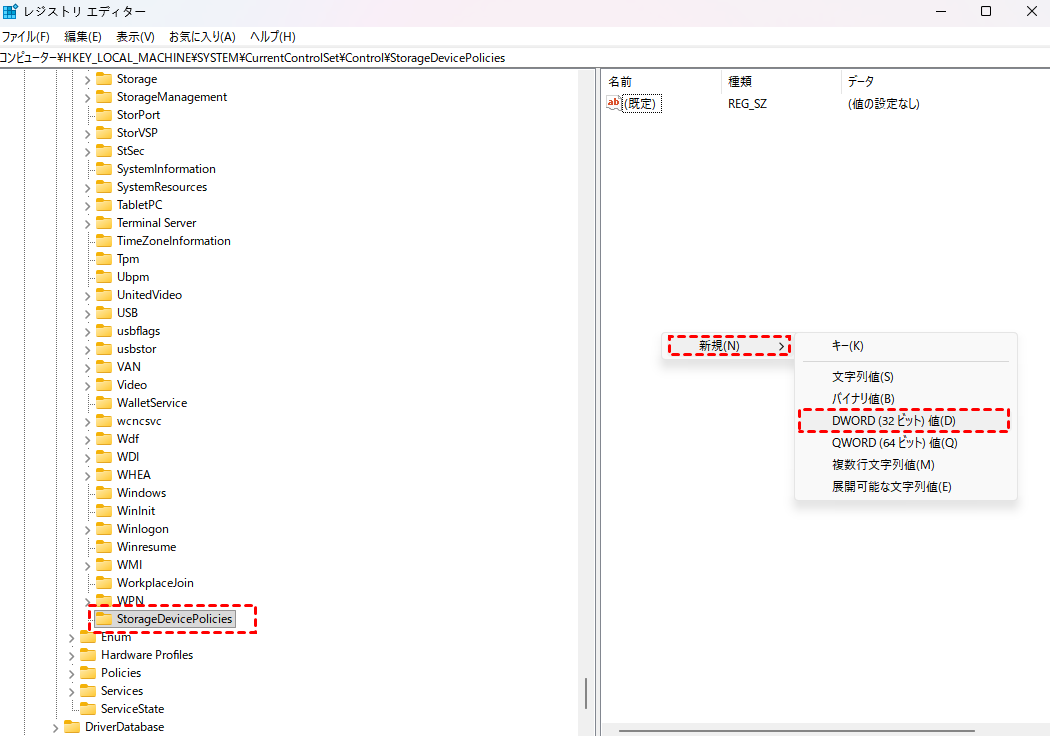Select QWORD (64 ビット) 値(Q) option
Screen dimensions: 1050x736
(x=894, y=443)
